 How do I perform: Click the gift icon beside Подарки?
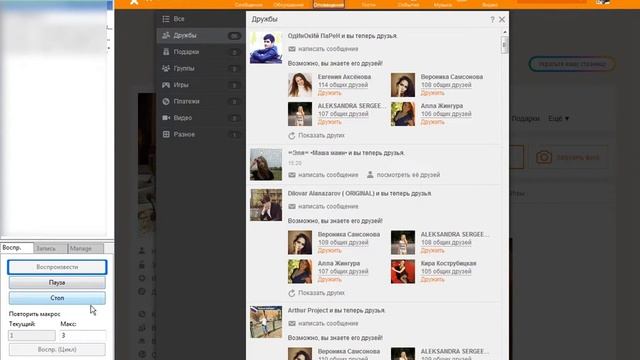(166, 52)
